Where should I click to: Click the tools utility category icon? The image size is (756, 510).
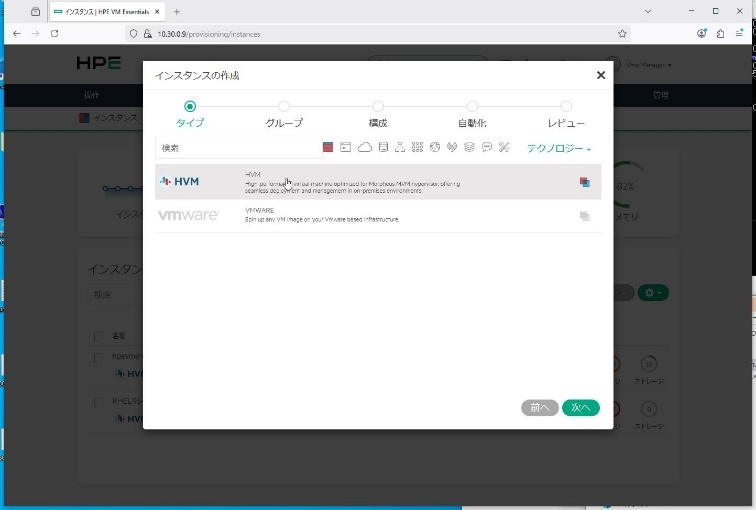click(504, 148)
